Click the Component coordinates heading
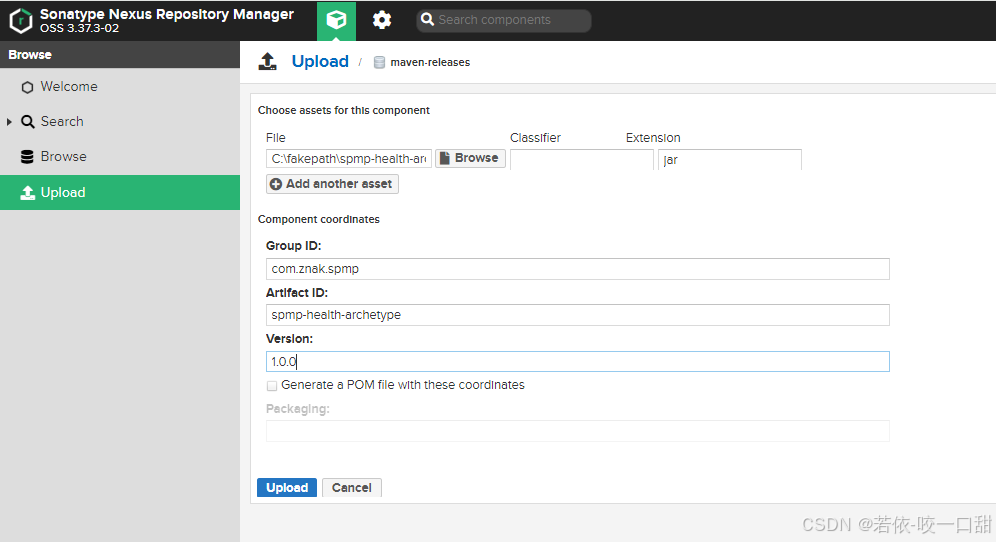The image size is (996, 542). click(x=319, y=219)
